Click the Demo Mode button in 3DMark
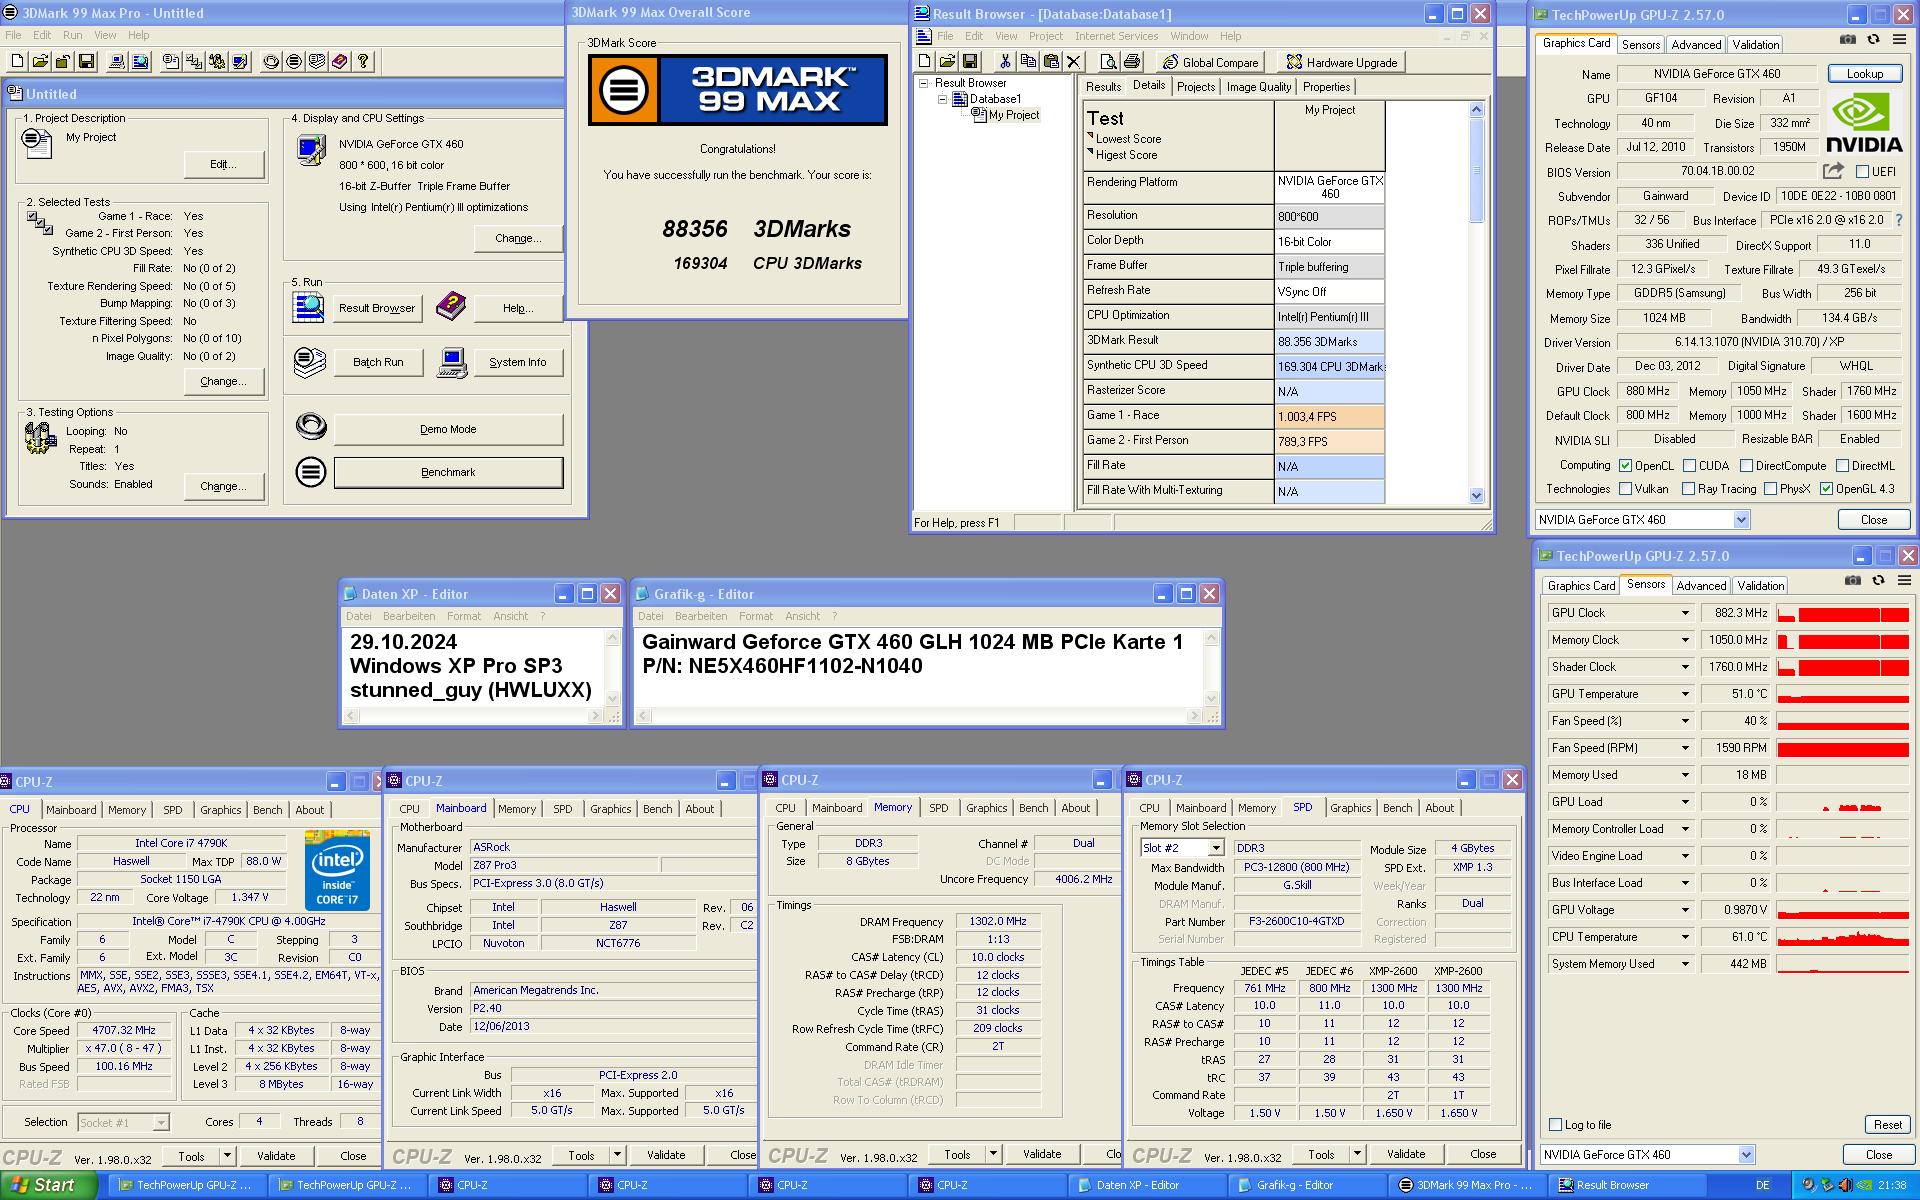Screen dimensions: 1920x1200 (x=448, y=429)
